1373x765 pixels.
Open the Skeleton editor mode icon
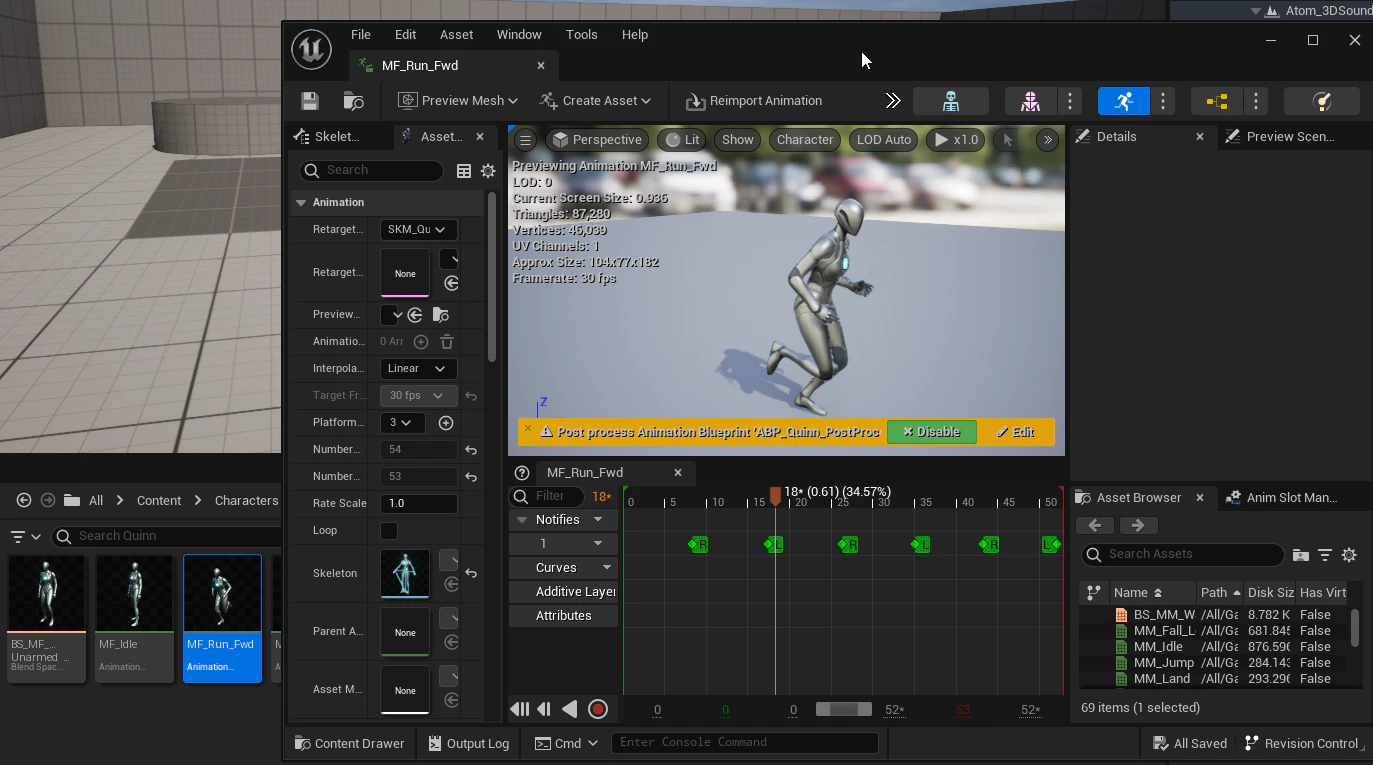tap(951, 101)
